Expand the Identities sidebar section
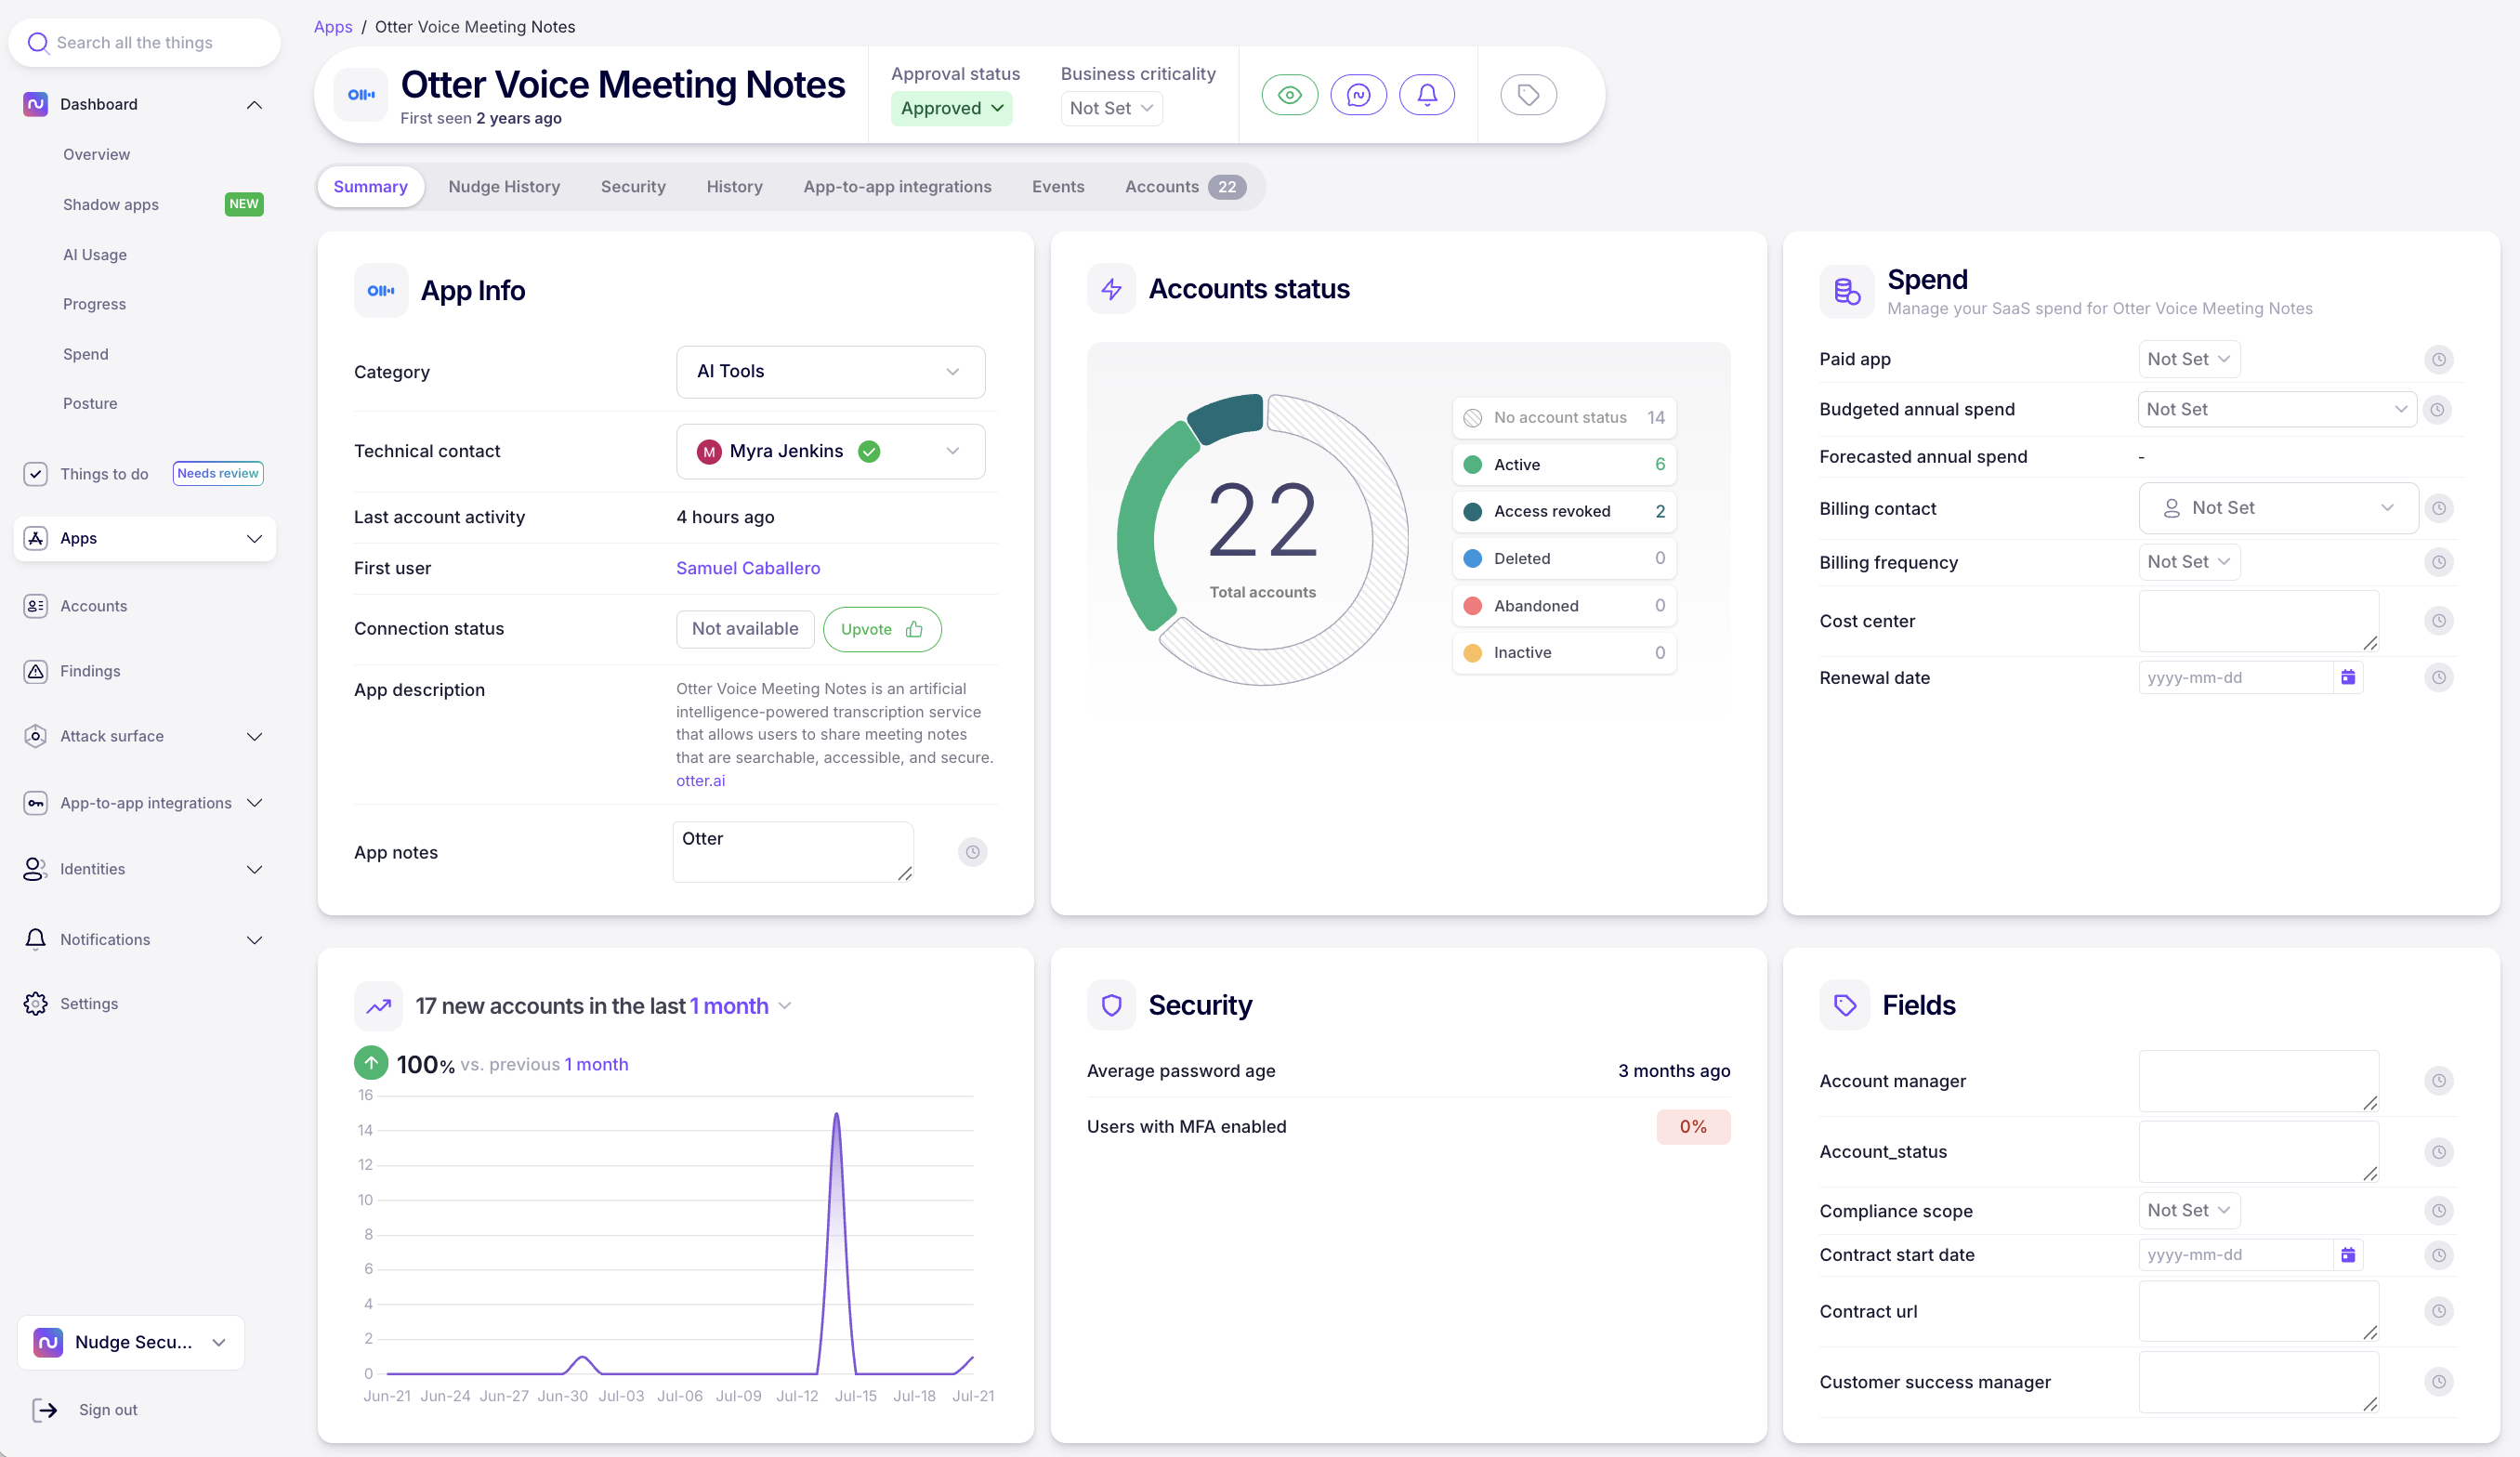The width and height of the screenshot is (2520, 1457). (x=254, y=869)
